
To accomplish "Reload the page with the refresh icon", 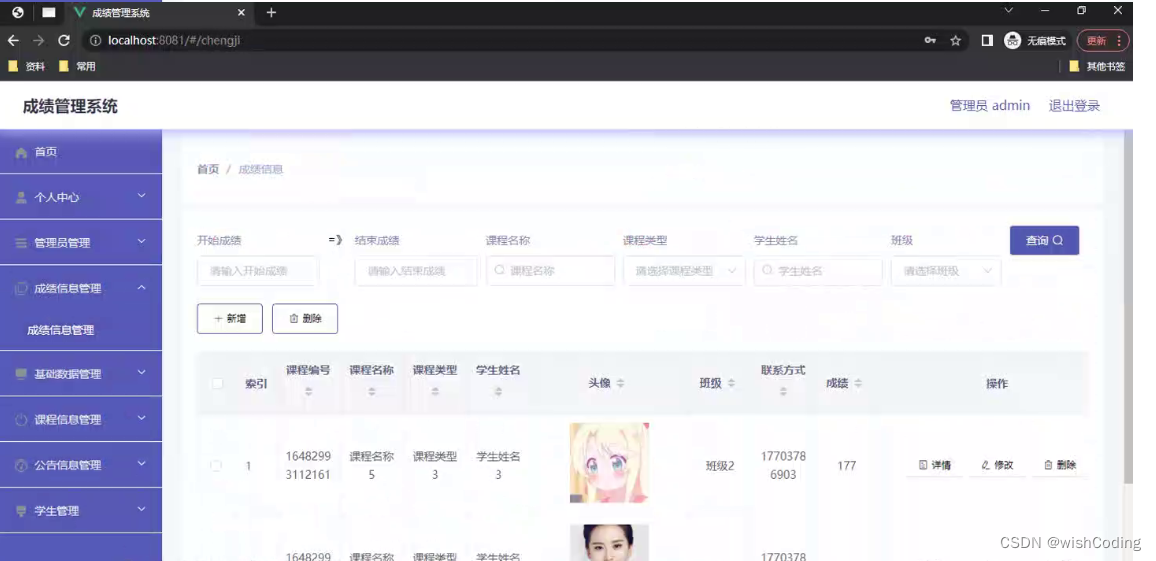I will click(64, 41).
